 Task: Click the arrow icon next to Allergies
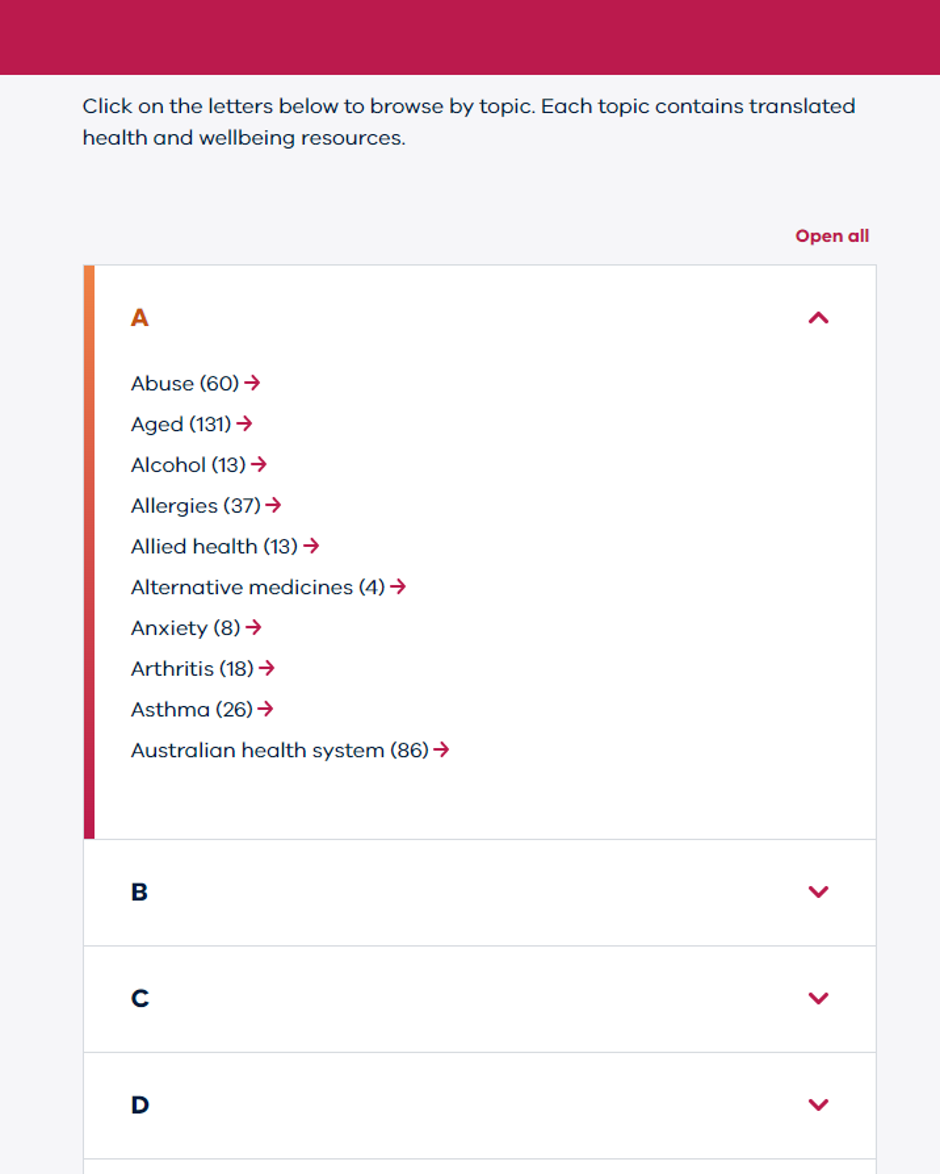pos(273,506)
